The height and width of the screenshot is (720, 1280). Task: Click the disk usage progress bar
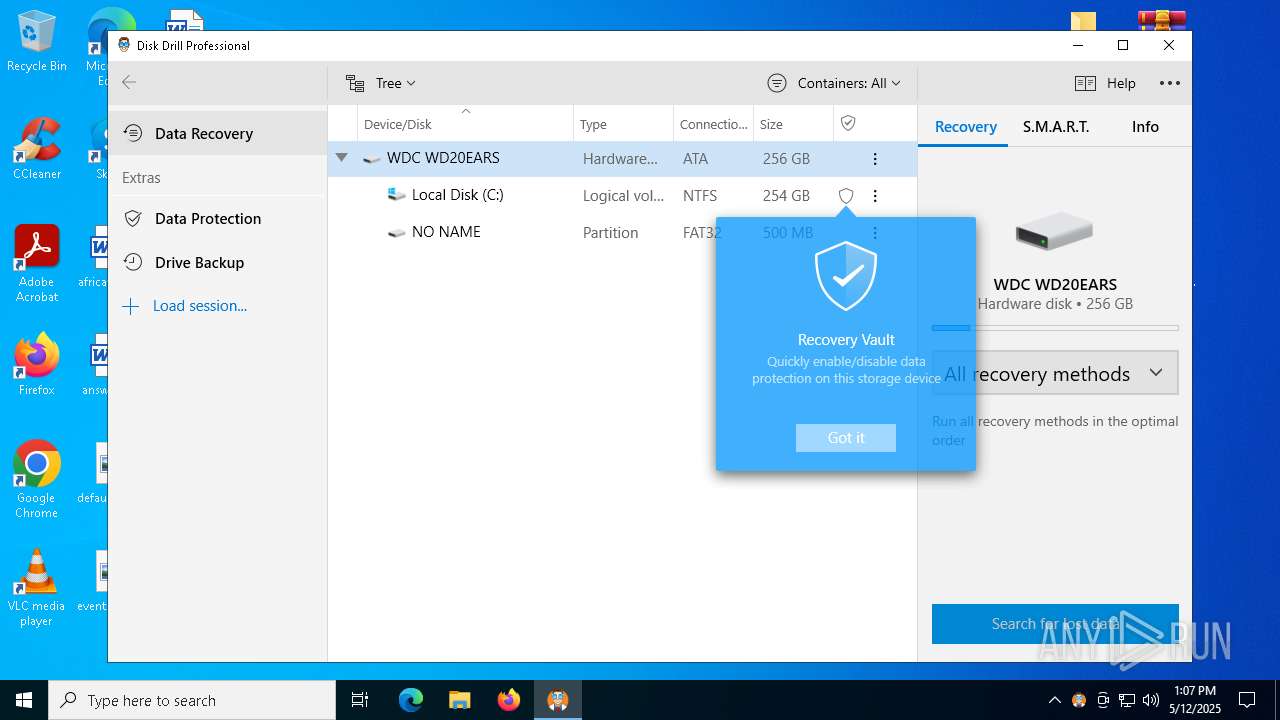(x=1055, y=327)
